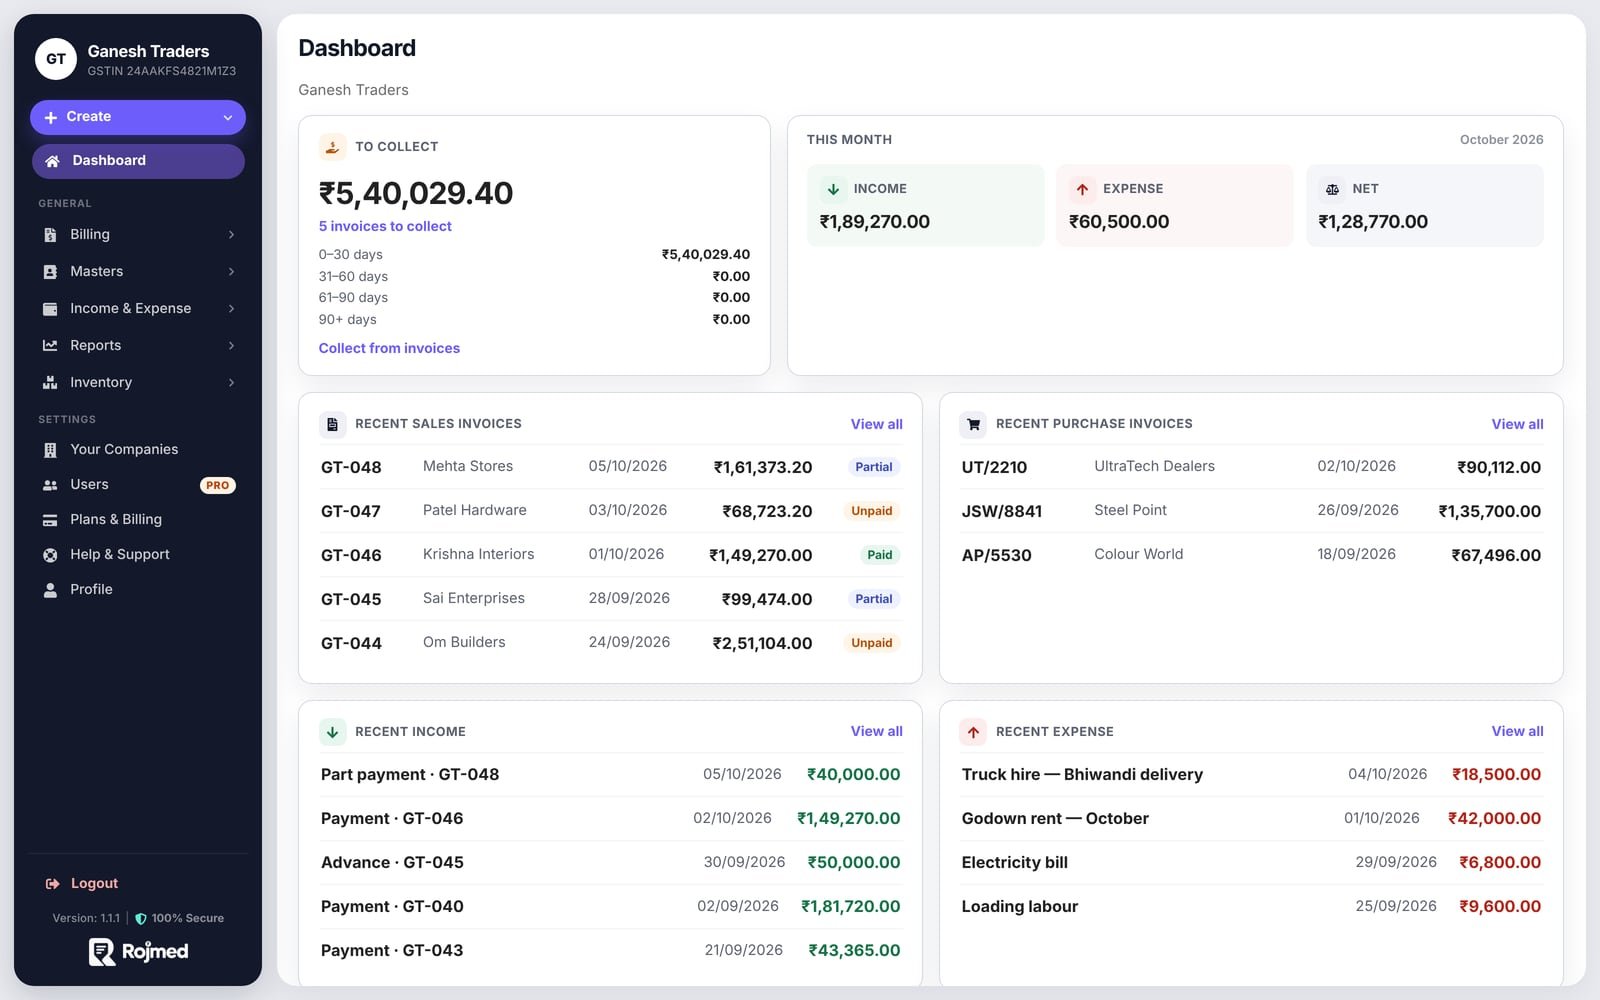The height and width of the screenshot is (1000, 1600).
Task: Click the Recent Expense up-arrow icon
Action: point(973,732)
